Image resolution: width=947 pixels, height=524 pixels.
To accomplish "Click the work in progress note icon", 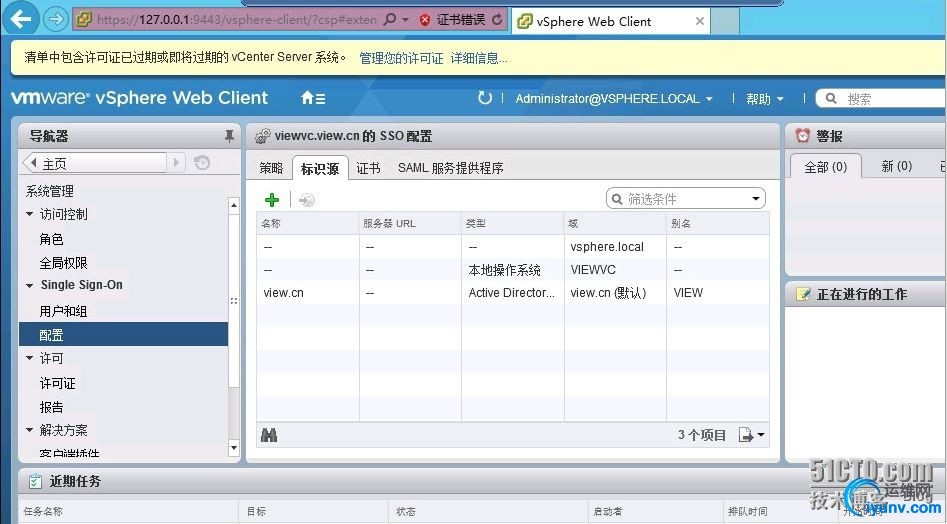I will [803, 294].
